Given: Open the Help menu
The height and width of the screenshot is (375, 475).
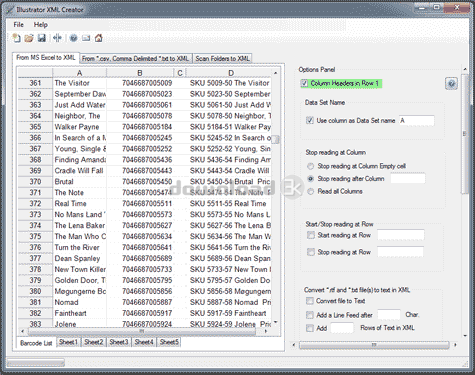Looking at the screenshot, I should coord(41,25).
